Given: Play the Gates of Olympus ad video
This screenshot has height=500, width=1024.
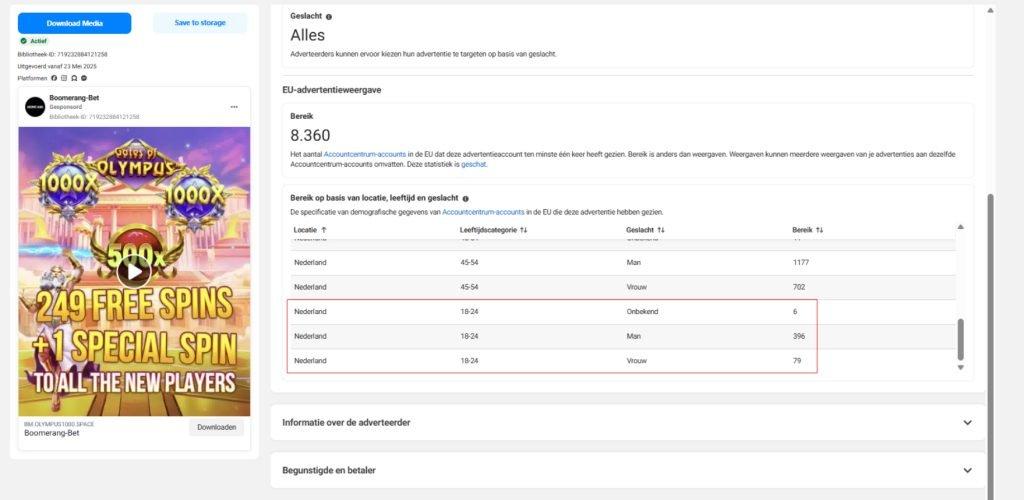Looking at the screenshot, I should (134, 272).
